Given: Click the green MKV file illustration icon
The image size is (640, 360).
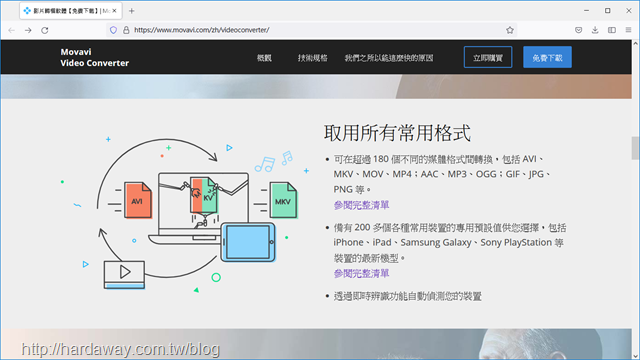Looking at the screenshot, I should click(283, 200).
